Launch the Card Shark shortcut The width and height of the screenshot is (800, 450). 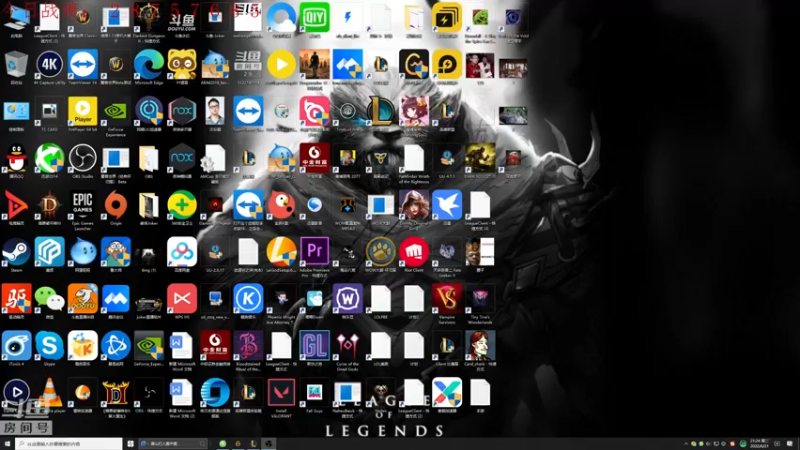pos(480,346)
